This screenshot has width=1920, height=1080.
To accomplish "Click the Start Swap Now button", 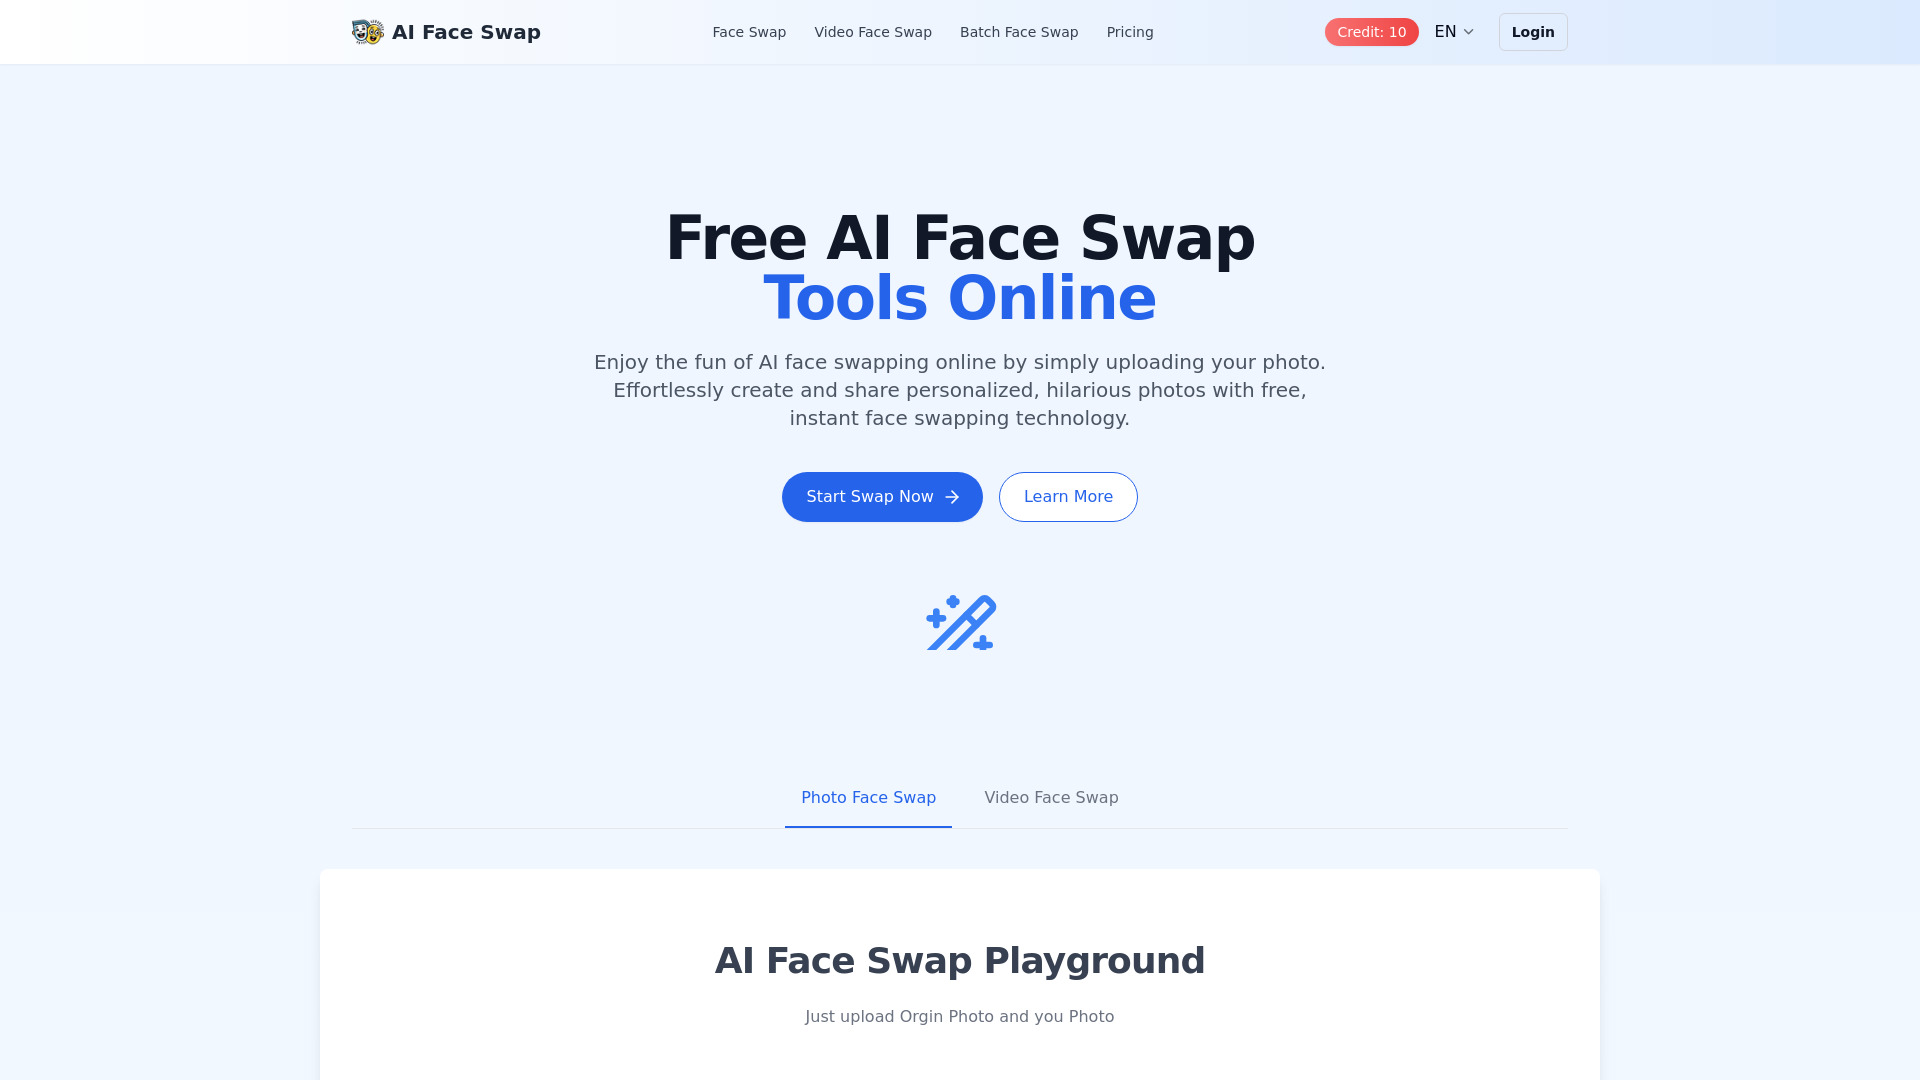I will point(881,496).
